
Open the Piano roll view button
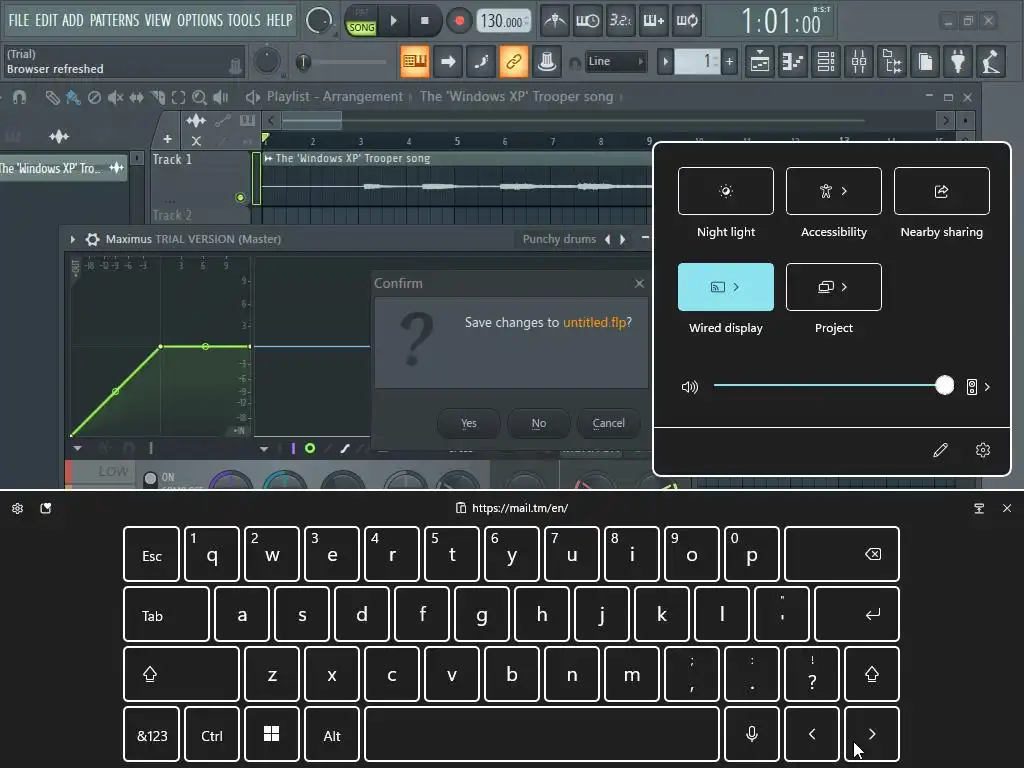[793, 61]
